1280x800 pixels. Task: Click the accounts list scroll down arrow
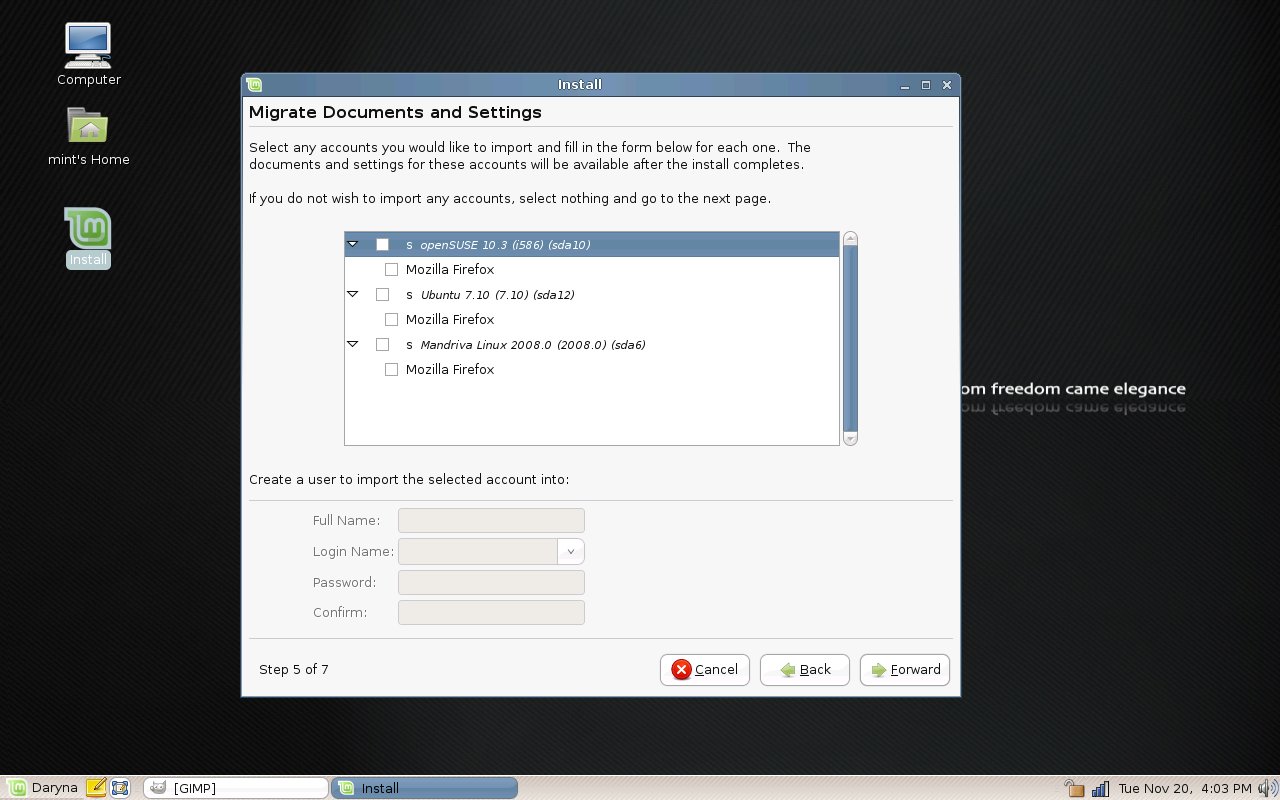pyautogui.click(x=850, y=439)
